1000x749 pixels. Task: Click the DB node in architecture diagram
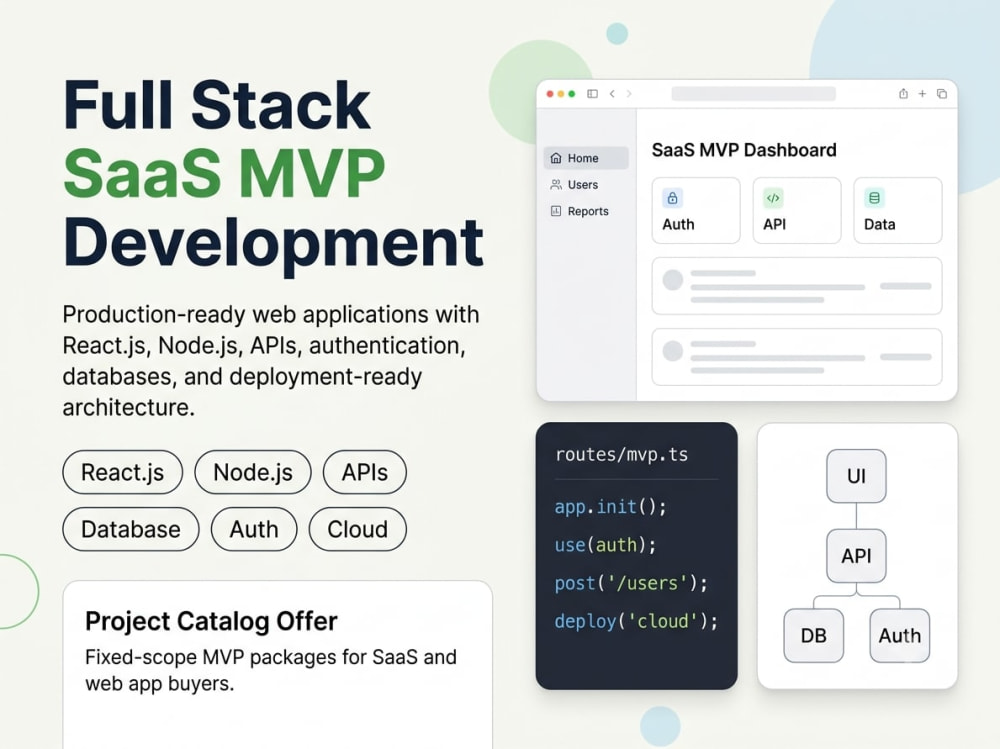(814, 635)
